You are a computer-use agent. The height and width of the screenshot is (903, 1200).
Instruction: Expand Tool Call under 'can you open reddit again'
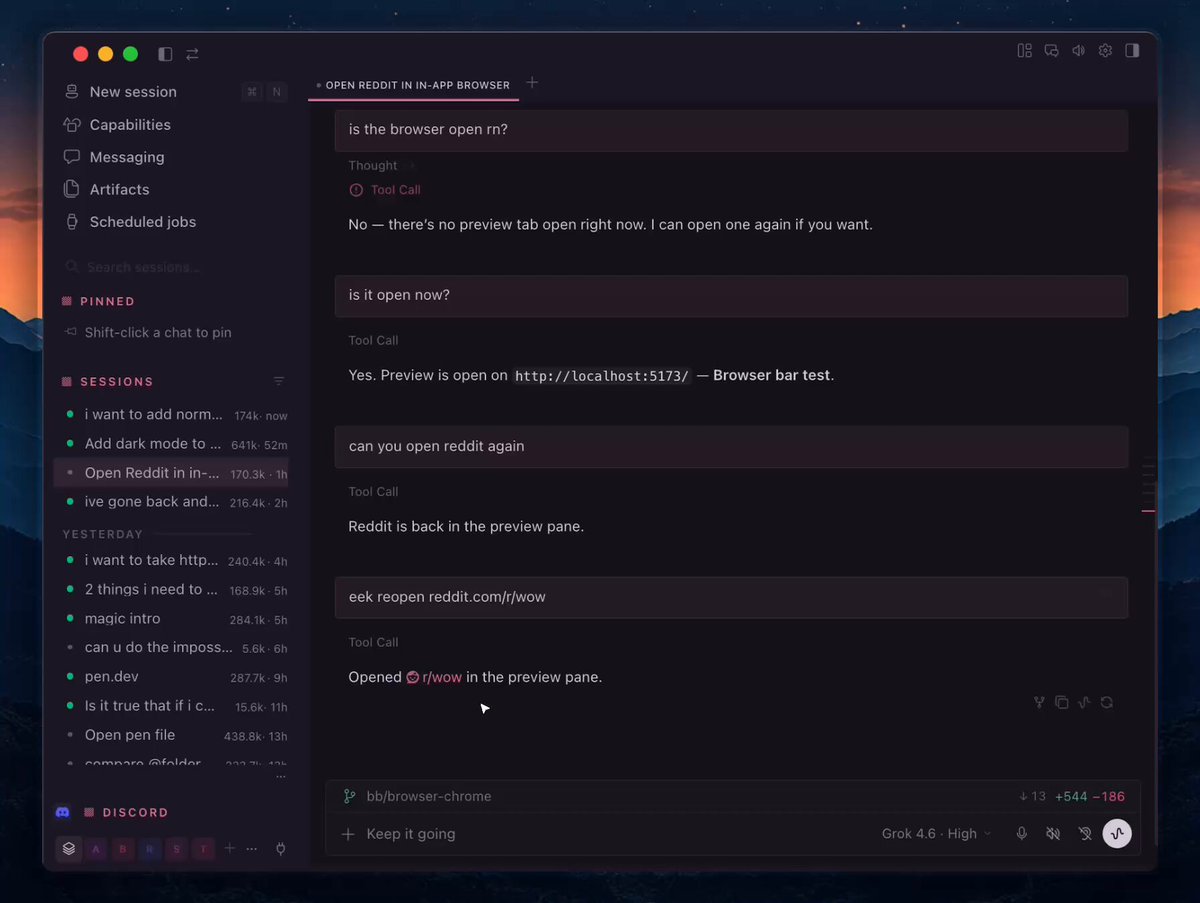(x=373, y=492)
